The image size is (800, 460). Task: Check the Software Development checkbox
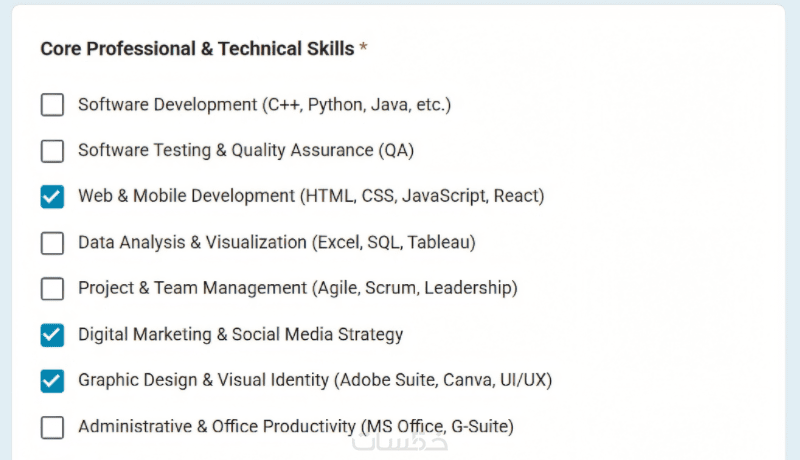click(52, 105)
